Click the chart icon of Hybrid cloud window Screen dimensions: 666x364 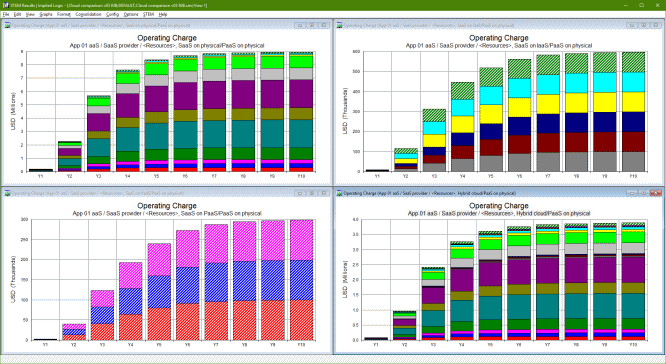pos(339,193)
